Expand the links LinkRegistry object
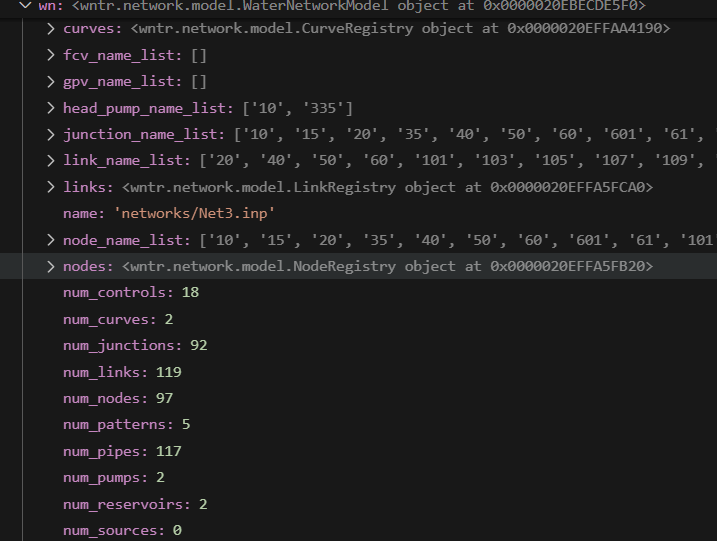This screenshot has width=717, height=541. point(51,187)
